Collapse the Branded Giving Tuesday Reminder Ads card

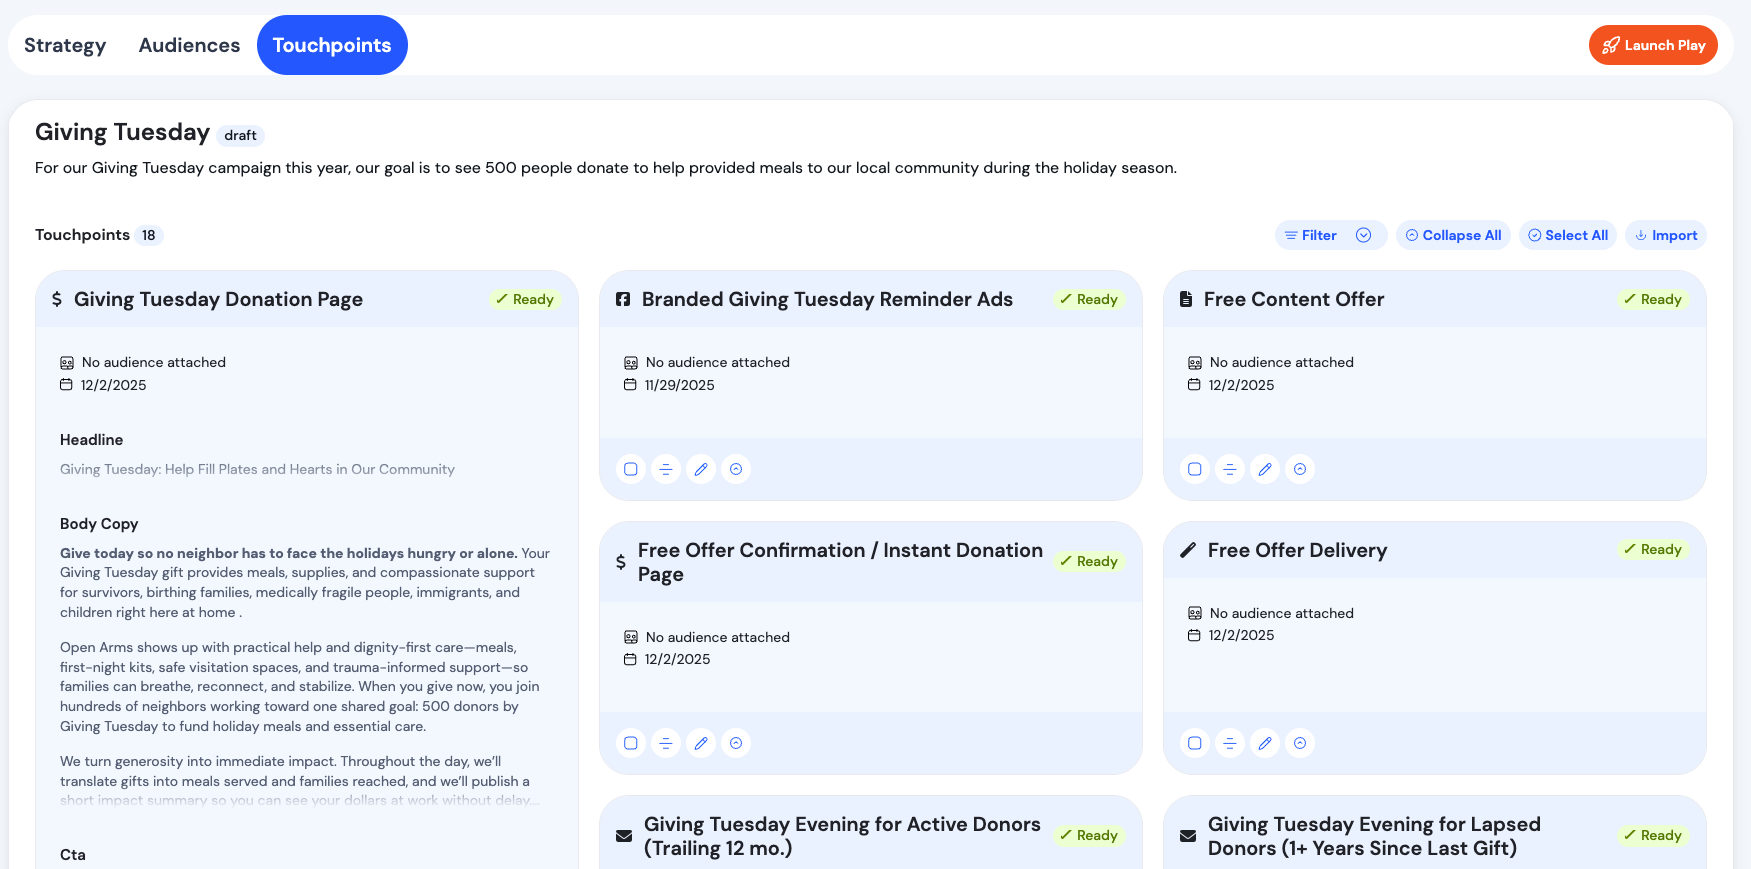pos(736,469)
